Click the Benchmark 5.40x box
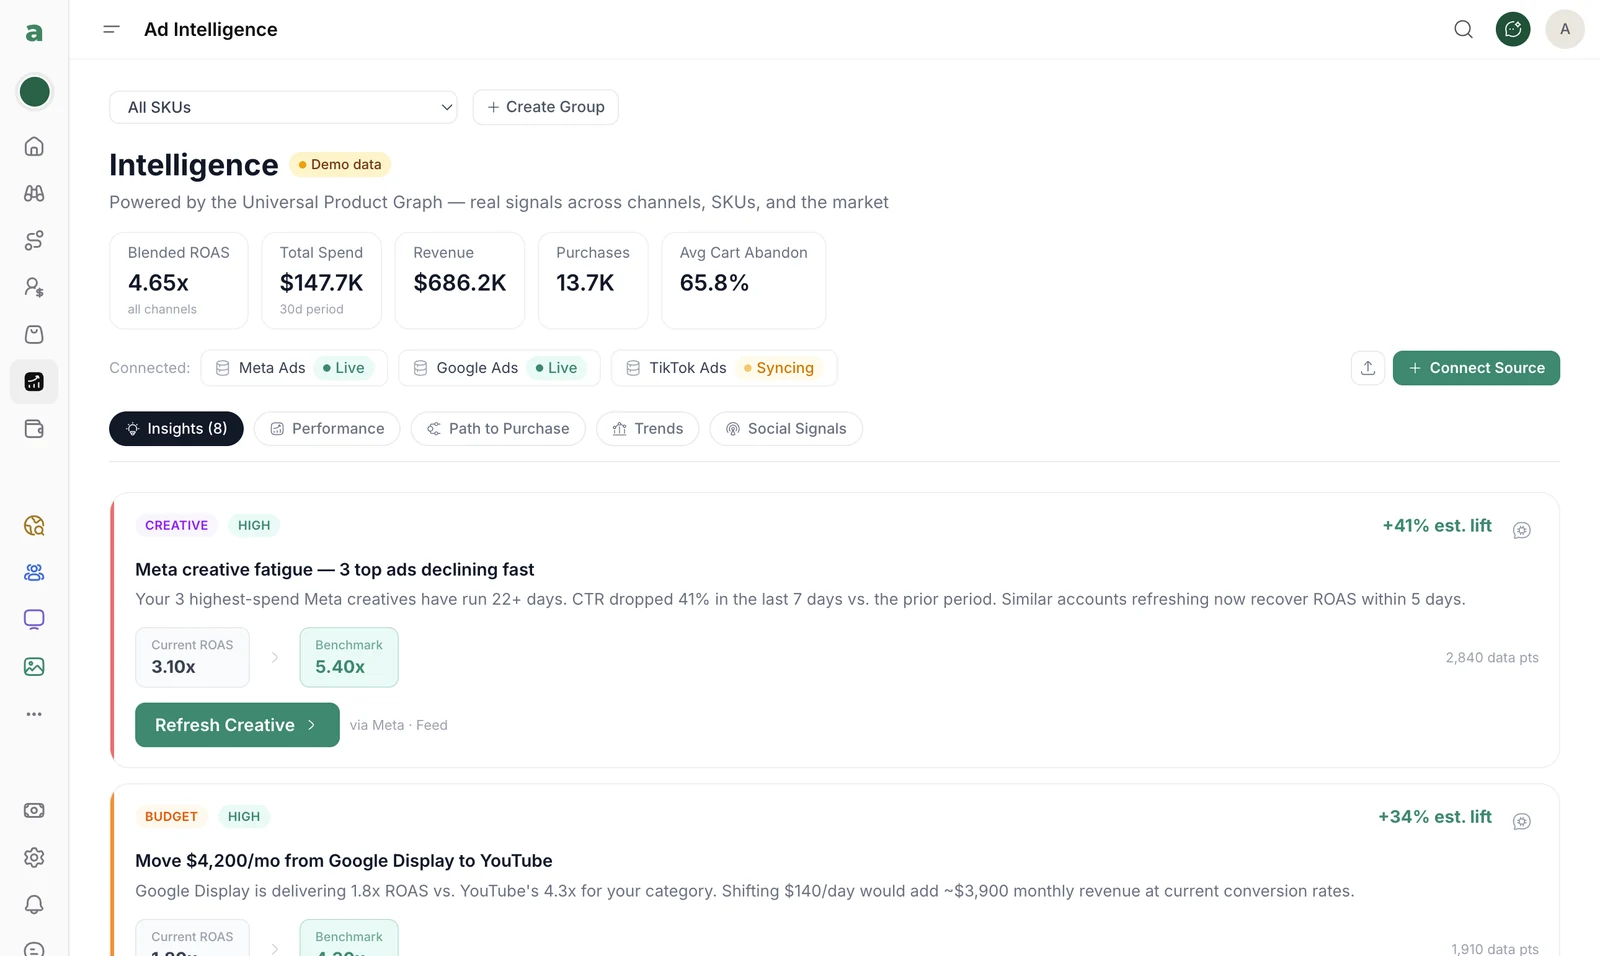 point(349,657)
